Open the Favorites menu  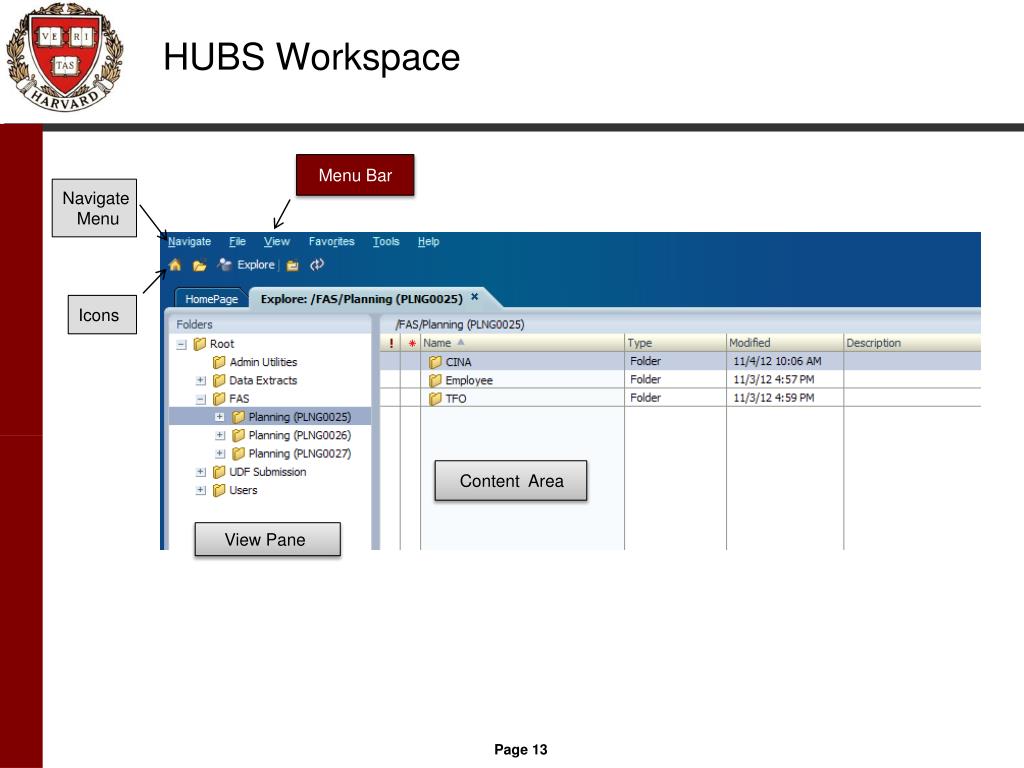coord(331,242)
